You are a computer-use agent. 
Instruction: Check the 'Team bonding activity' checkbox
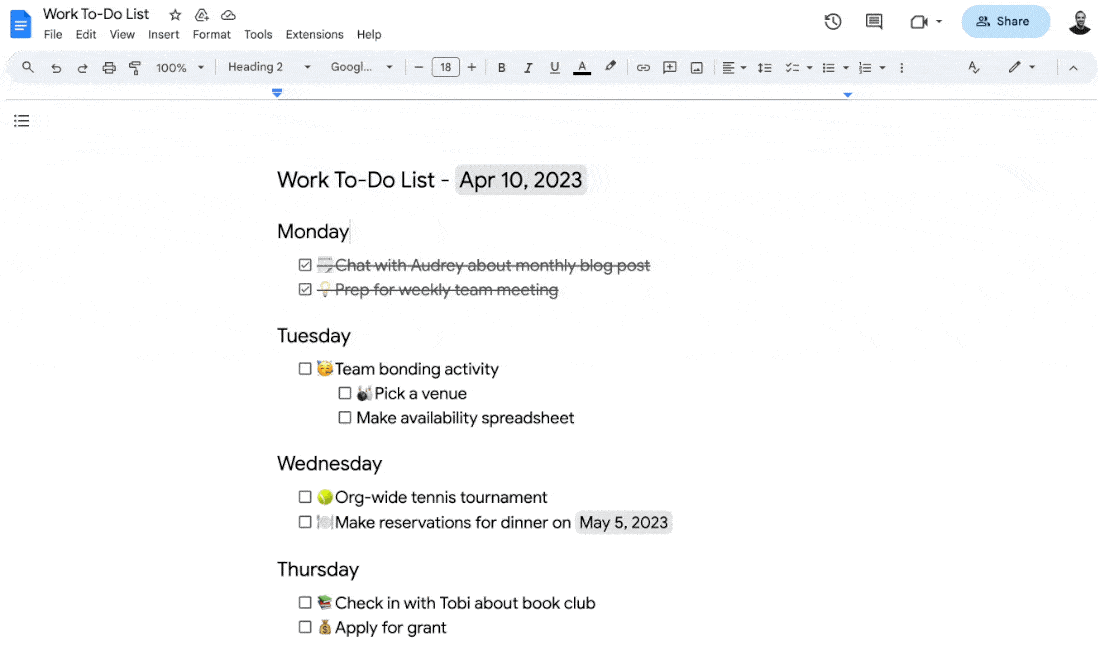point(304,368)
